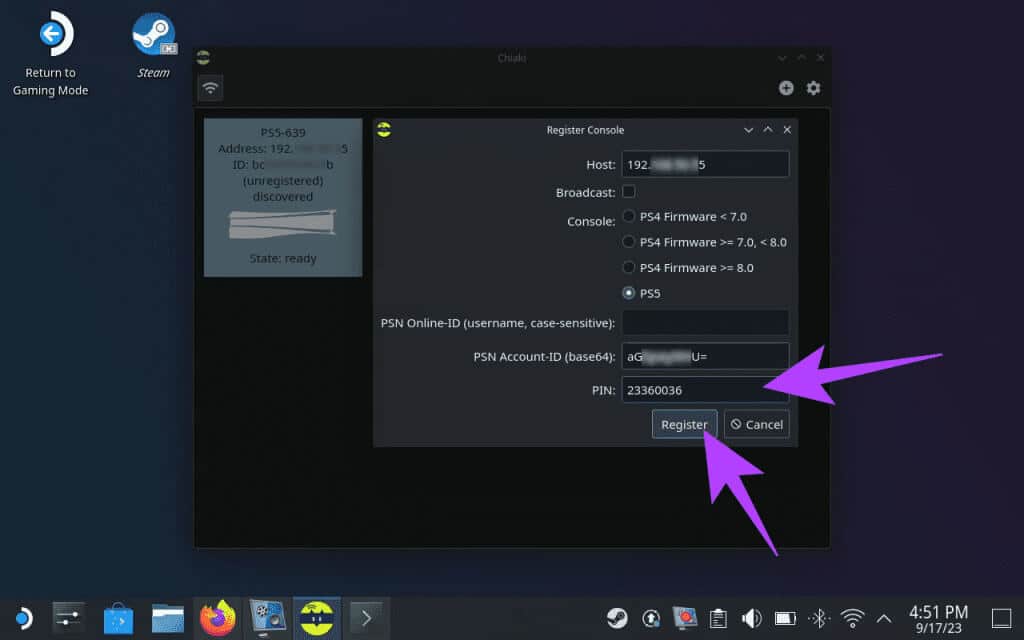The image size is (1024, 640).
Task: Click the PSN Account-ID base64 field
Action: (705, 357)
